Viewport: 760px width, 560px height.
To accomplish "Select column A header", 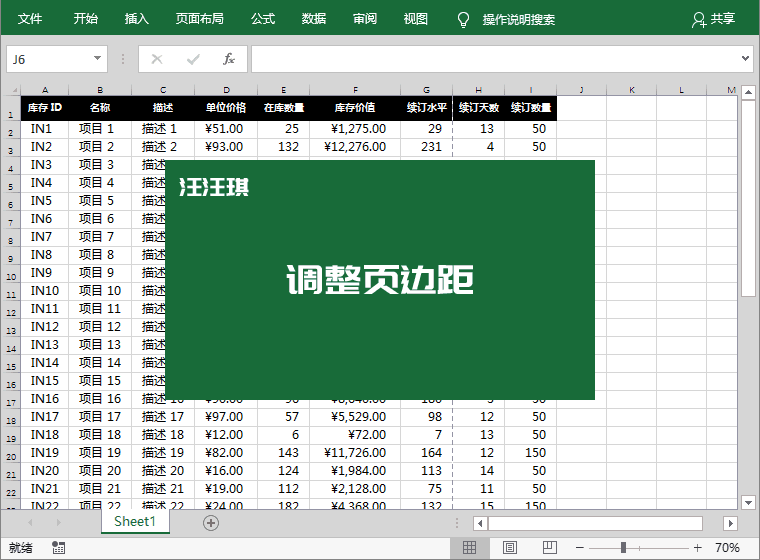I will [45, 90].
